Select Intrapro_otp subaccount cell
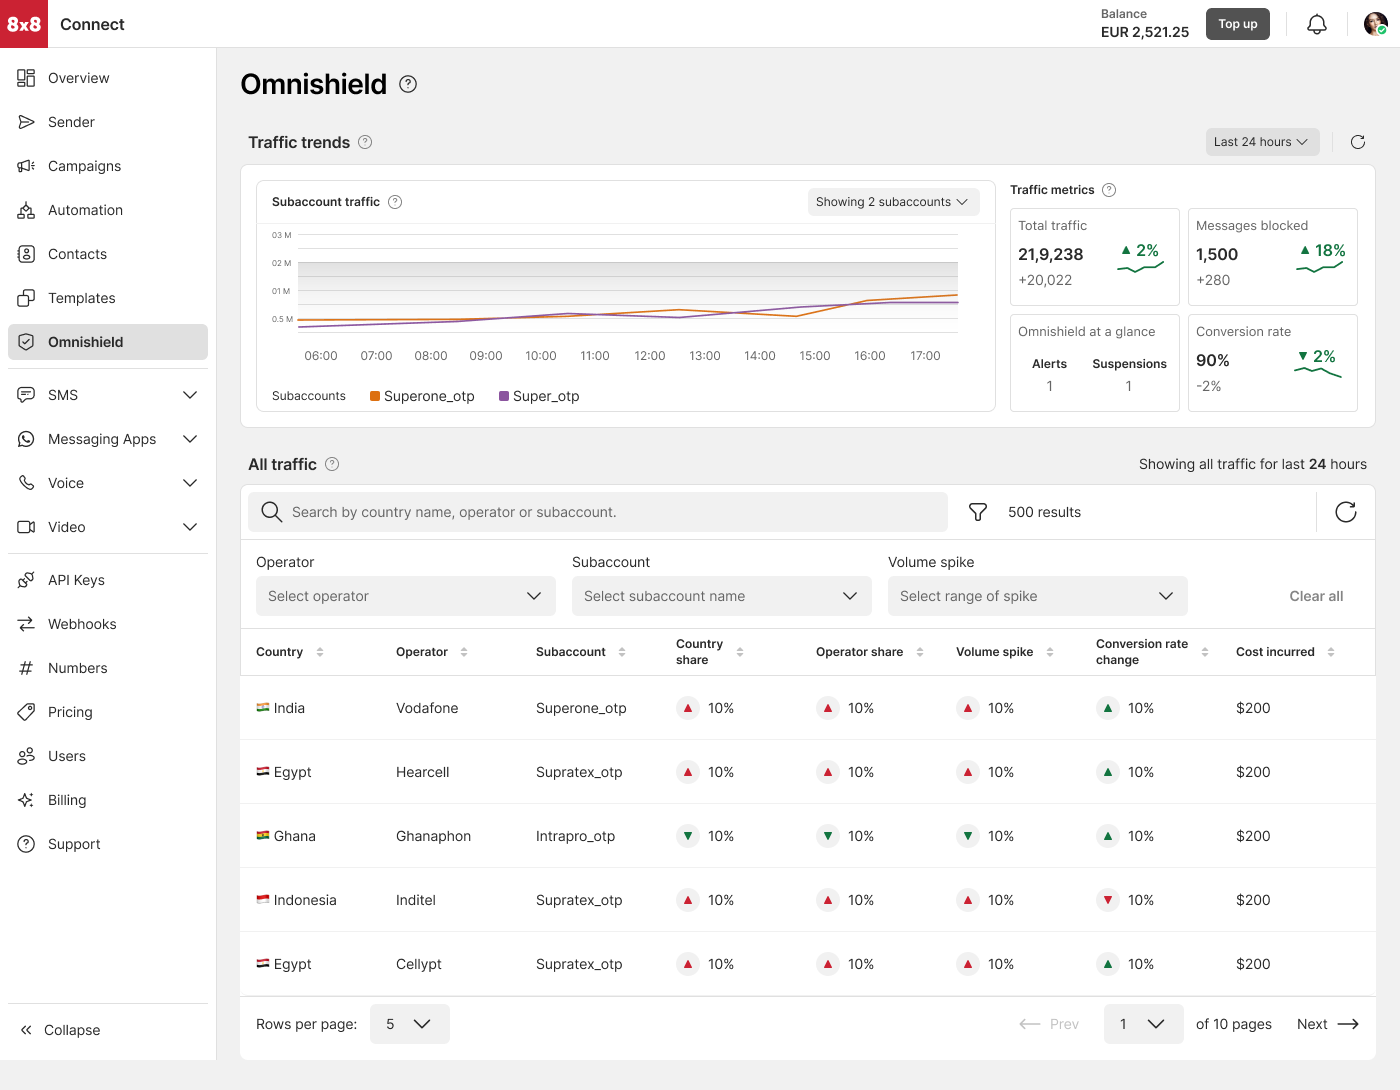Viewport: 1400px width, 1090px height. tap(575, 836)
